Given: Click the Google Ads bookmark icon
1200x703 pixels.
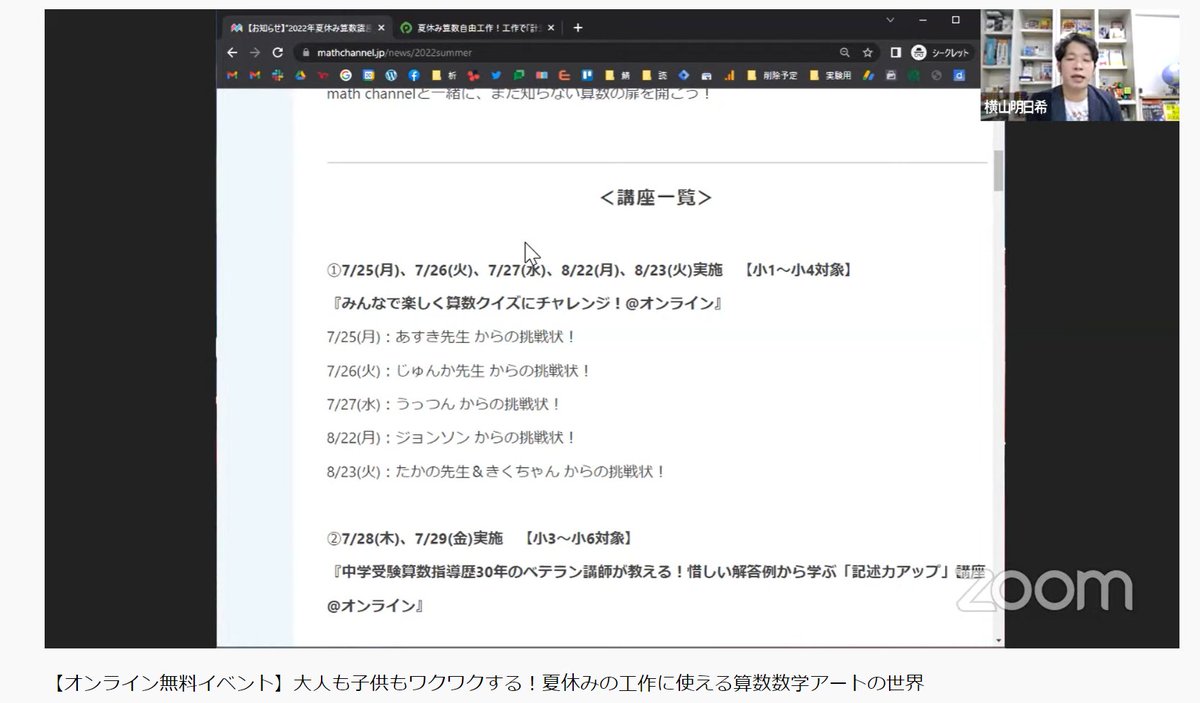Looking at the screenshot, I should [x=867, y=75].
